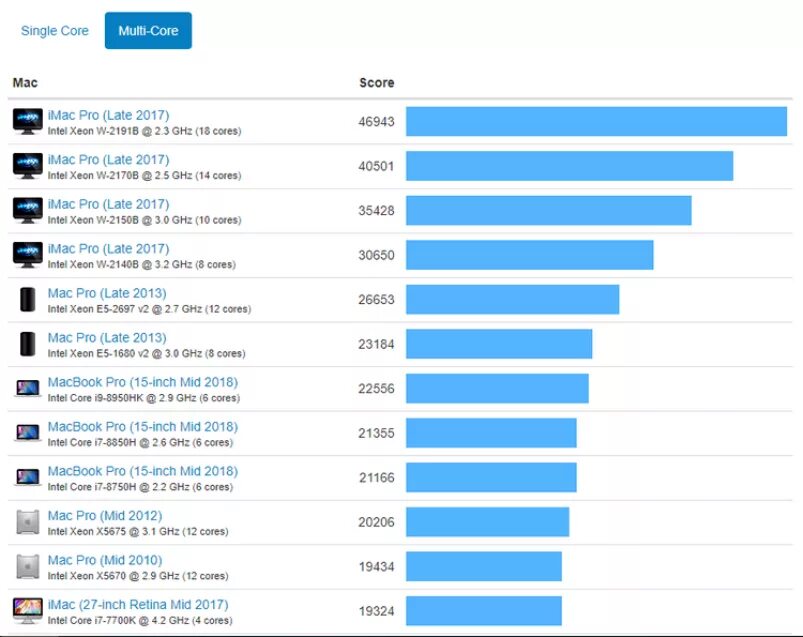Screen dimensions: 803x637
Task: Click the score bar for 21355
Action: 492,433
